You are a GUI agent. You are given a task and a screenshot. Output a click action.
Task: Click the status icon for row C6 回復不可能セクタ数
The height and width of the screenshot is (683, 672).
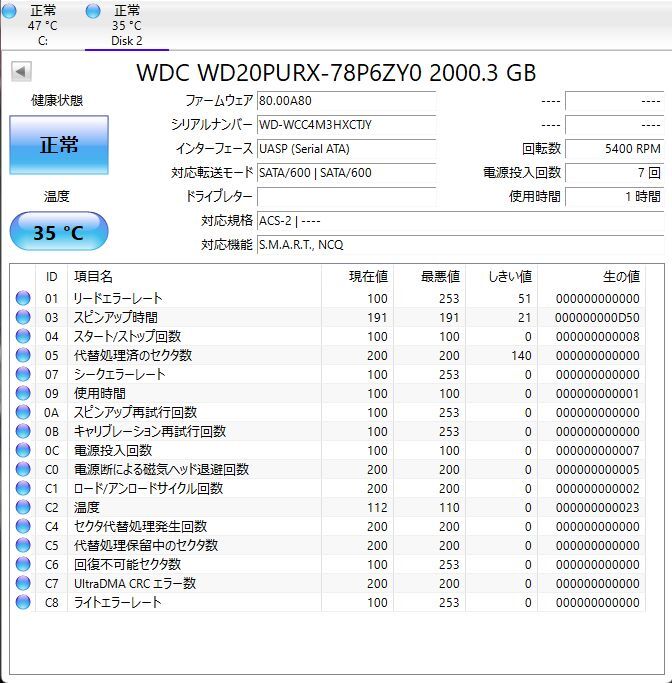pos(23,564)
